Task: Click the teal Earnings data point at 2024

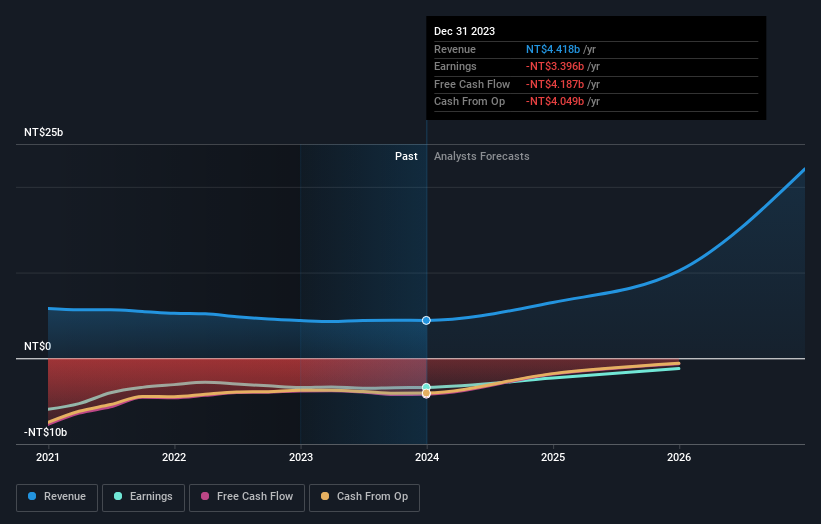Action: point(426,387)
